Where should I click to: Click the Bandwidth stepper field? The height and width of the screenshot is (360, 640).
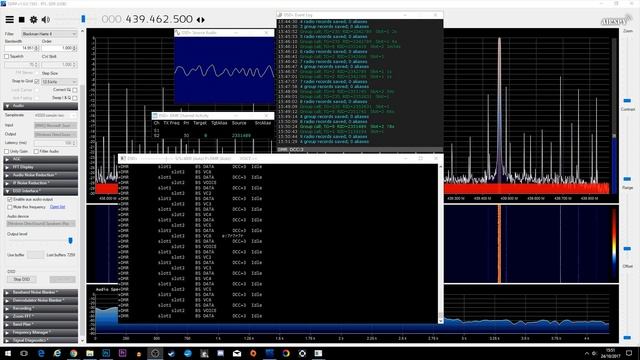pos(22,48)
